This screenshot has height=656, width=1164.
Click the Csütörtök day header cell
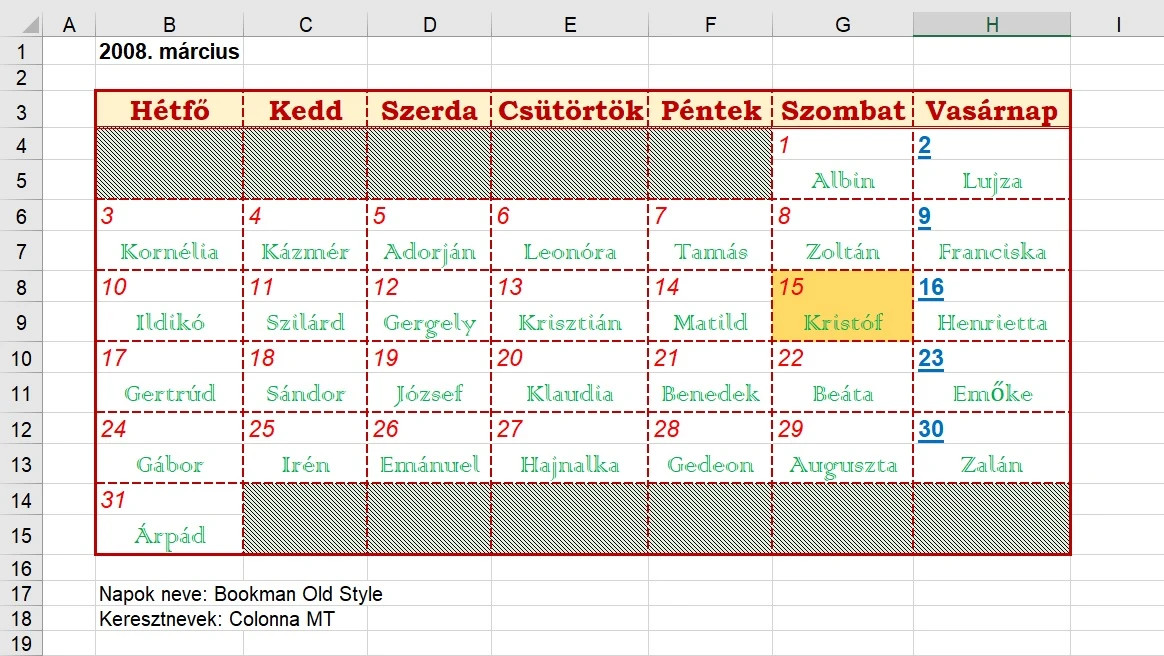tap(569, 110)
